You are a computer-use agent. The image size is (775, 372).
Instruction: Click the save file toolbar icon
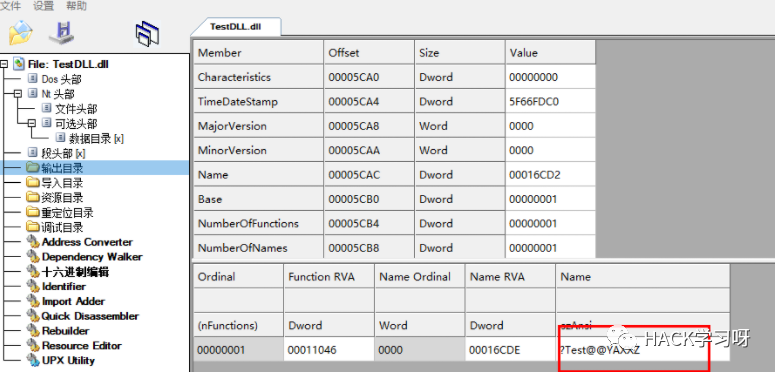tap(61, 33)
